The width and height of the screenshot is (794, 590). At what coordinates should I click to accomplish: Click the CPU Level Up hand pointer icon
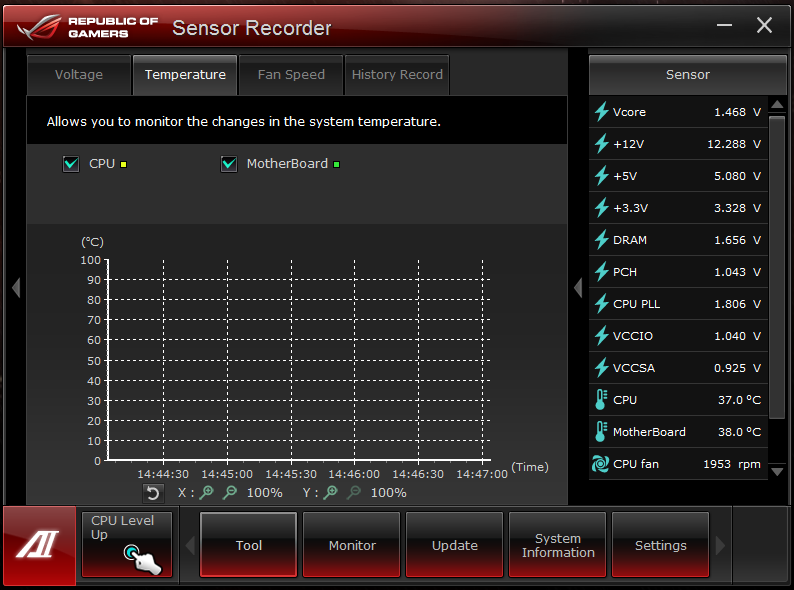(143, 559)
